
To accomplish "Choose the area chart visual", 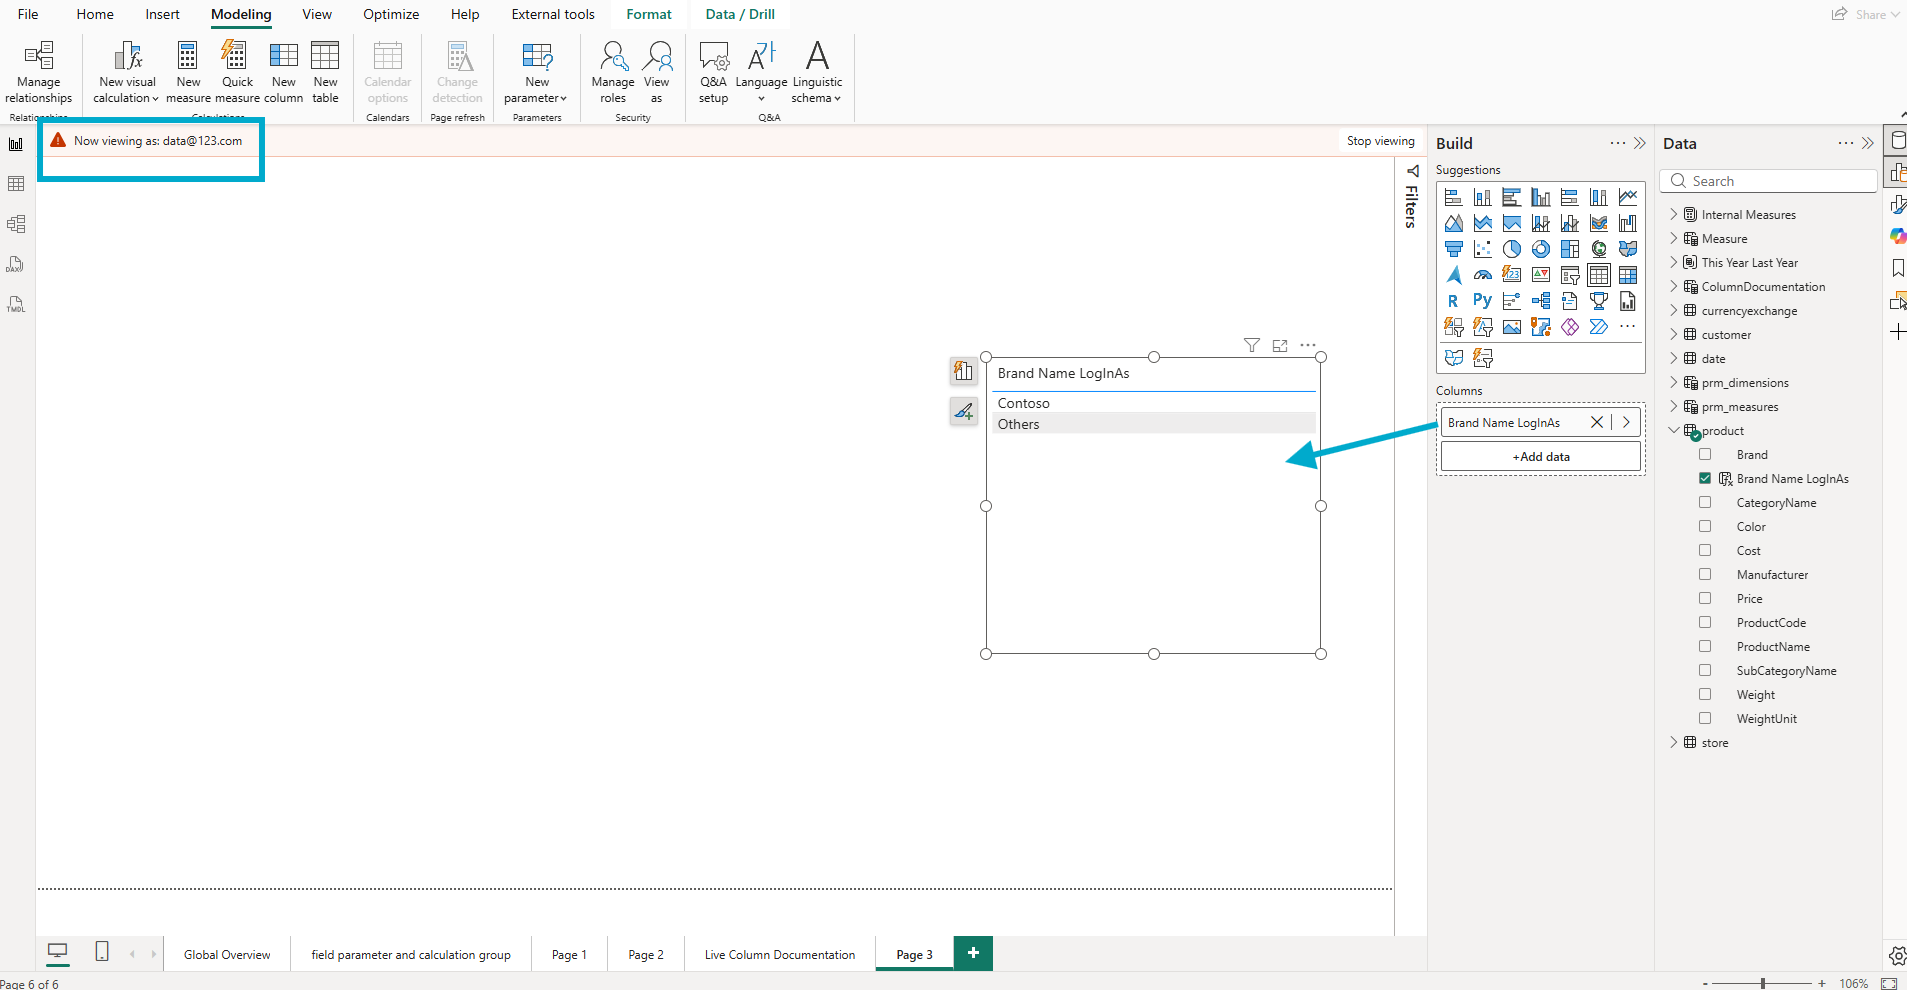I will tap(1453, 223).
